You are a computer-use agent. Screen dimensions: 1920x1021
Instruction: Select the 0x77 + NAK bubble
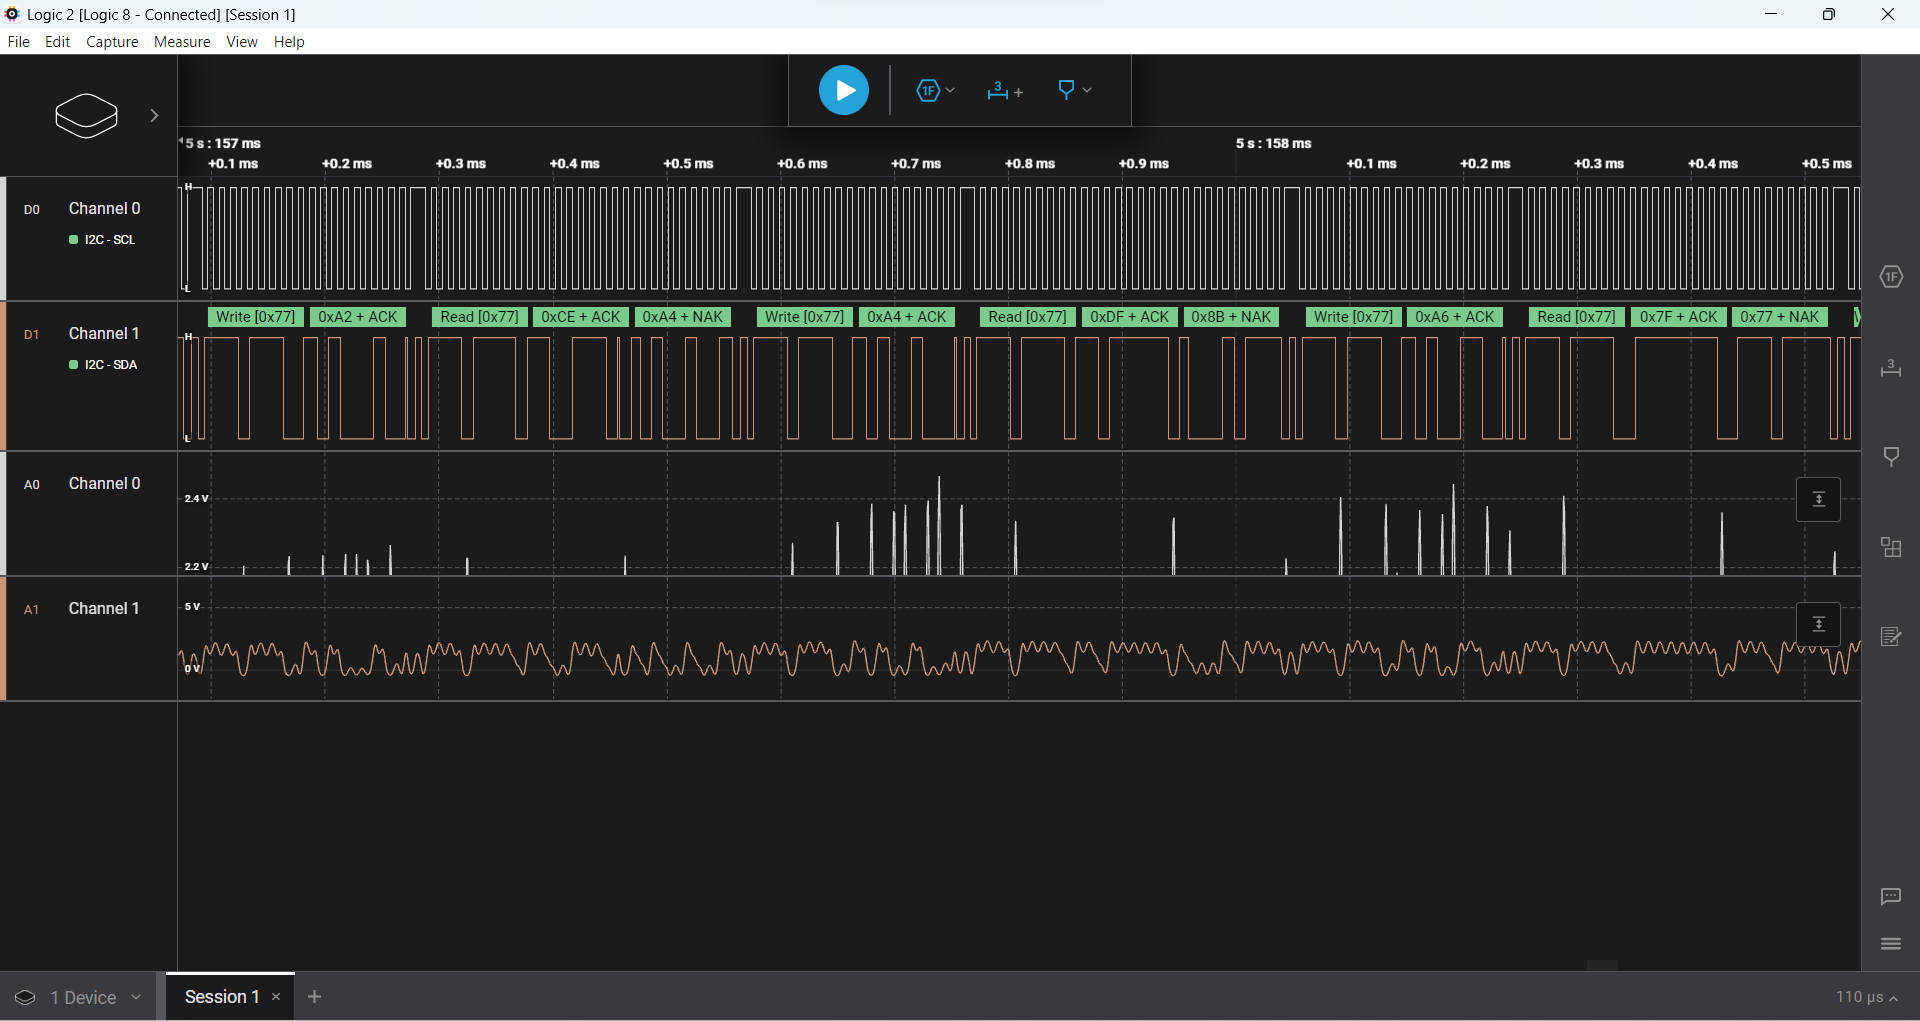pos(1779,317)
